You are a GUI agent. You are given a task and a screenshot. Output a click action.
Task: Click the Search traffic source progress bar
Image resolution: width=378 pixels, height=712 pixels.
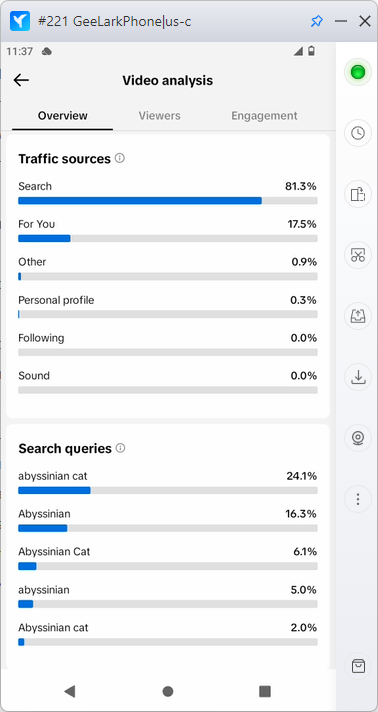tap(168, 201)
